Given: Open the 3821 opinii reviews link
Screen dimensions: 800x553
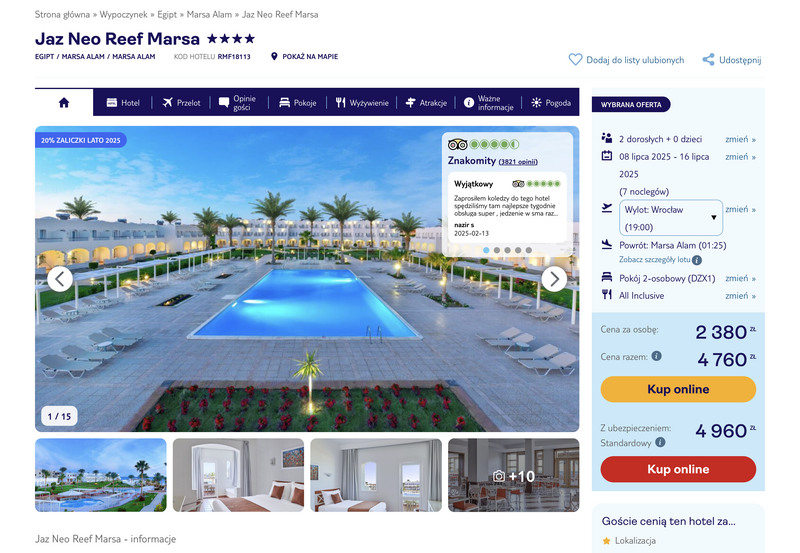Looking at the screenshot, I should coord(517,162).
